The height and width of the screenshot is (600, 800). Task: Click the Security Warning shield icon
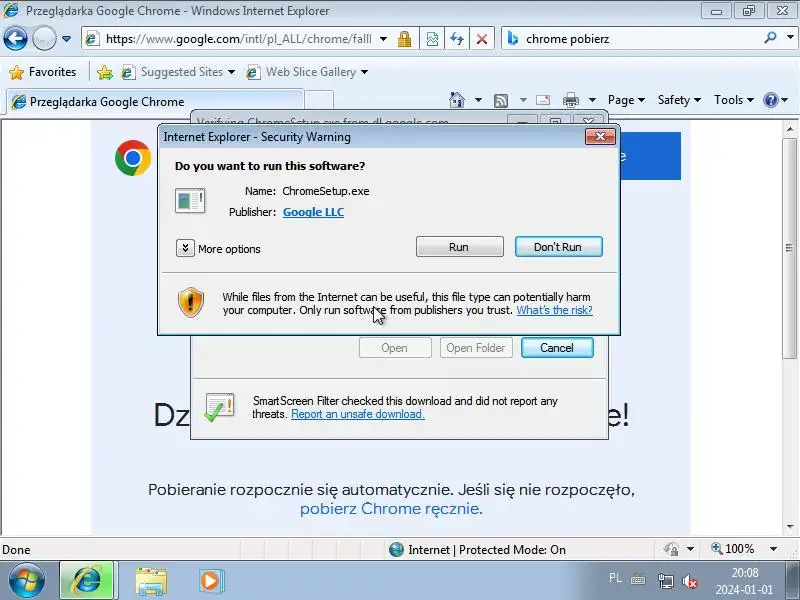click(x=191, y=302)
